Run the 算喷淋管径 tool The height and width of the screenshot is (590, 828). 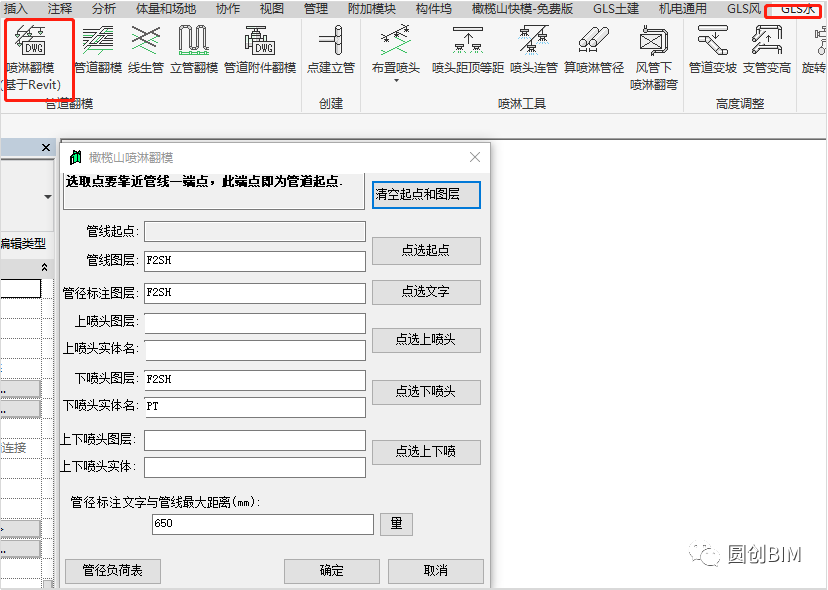click(594, 50)
